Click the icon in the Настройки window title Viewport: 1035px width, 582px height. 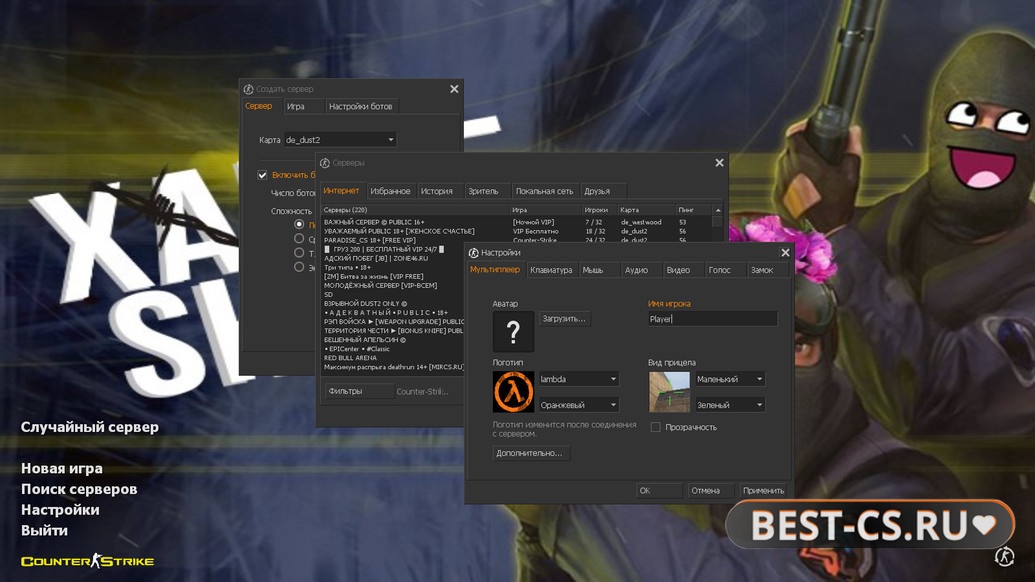tap(473, 253)
